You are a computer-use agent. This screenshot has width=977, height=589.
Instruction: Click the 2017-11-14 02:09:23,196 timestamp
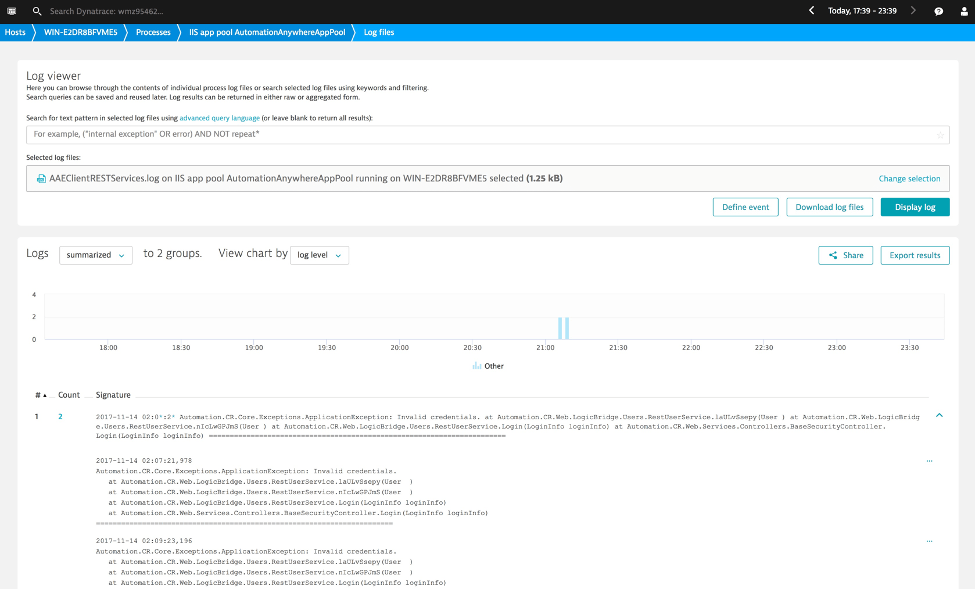(144, 540)
